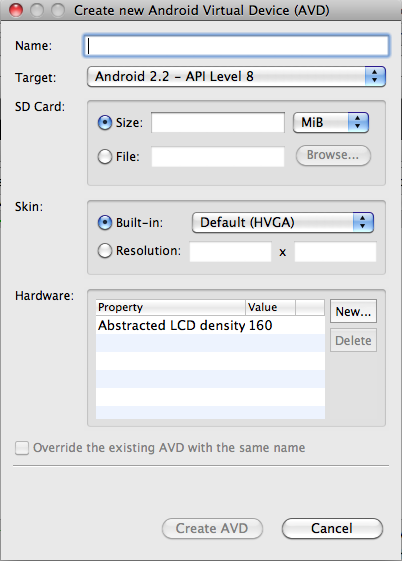The width and height of the screenshot is (402, 561).
Task: Toggle Override the existing AVD checkbox
Action: click(22, 448)
